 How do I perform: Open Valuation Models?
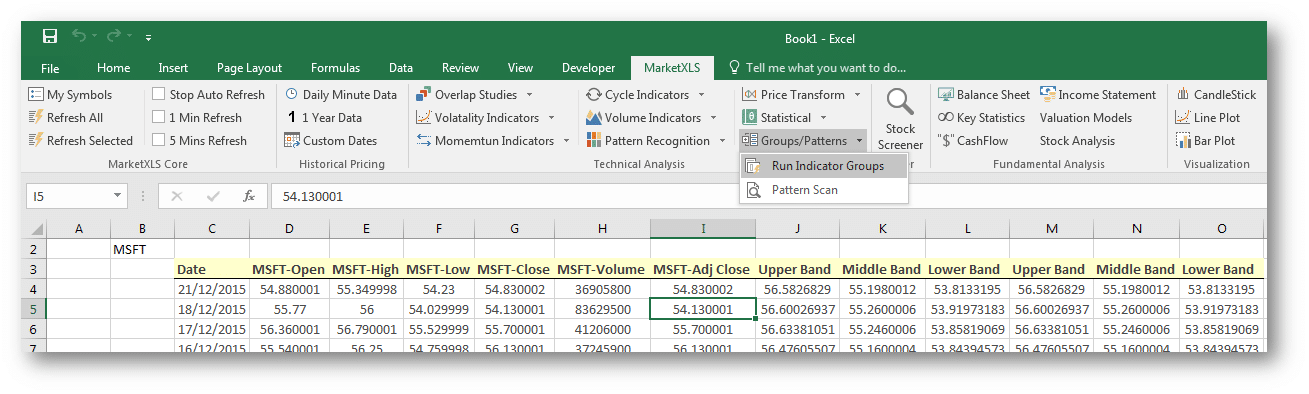click(x=1085, y=118)
